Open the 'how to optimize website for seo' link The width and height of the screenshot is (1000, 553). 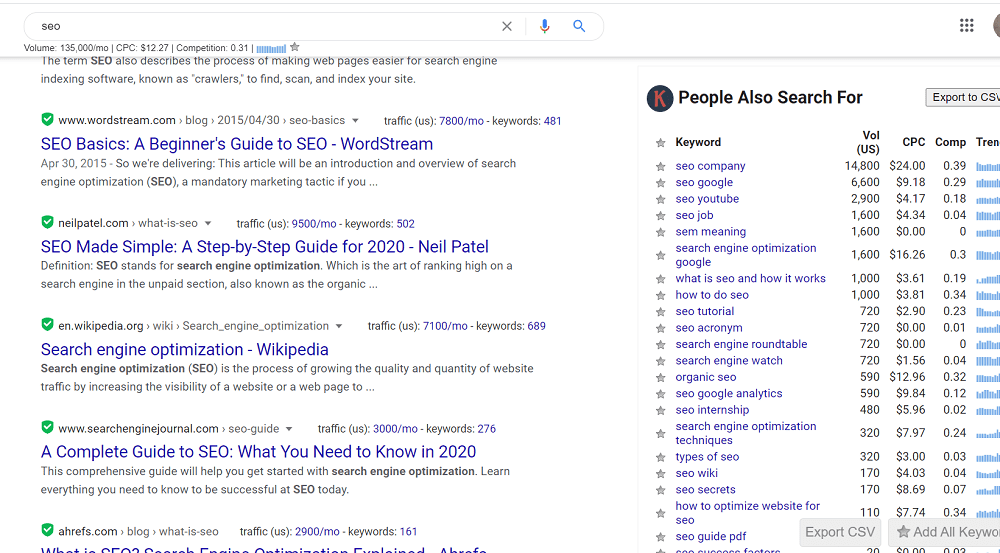point(747,513)
